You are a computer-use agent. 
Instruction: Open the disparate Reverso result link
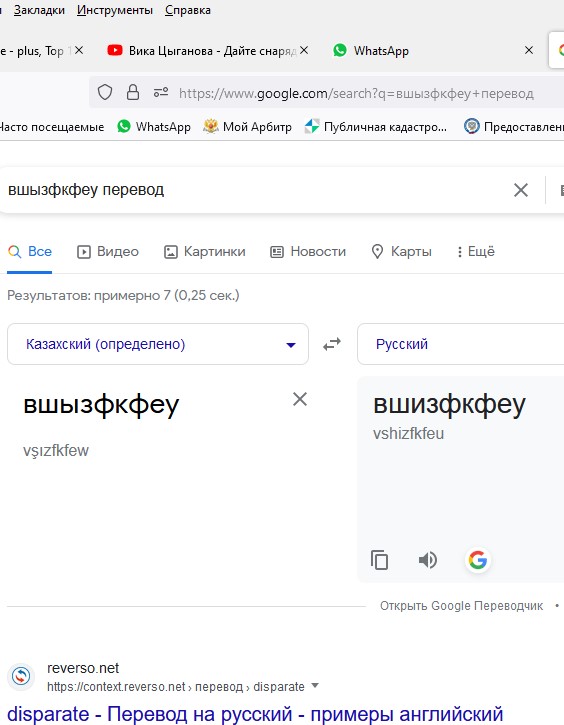pos(255,713)
